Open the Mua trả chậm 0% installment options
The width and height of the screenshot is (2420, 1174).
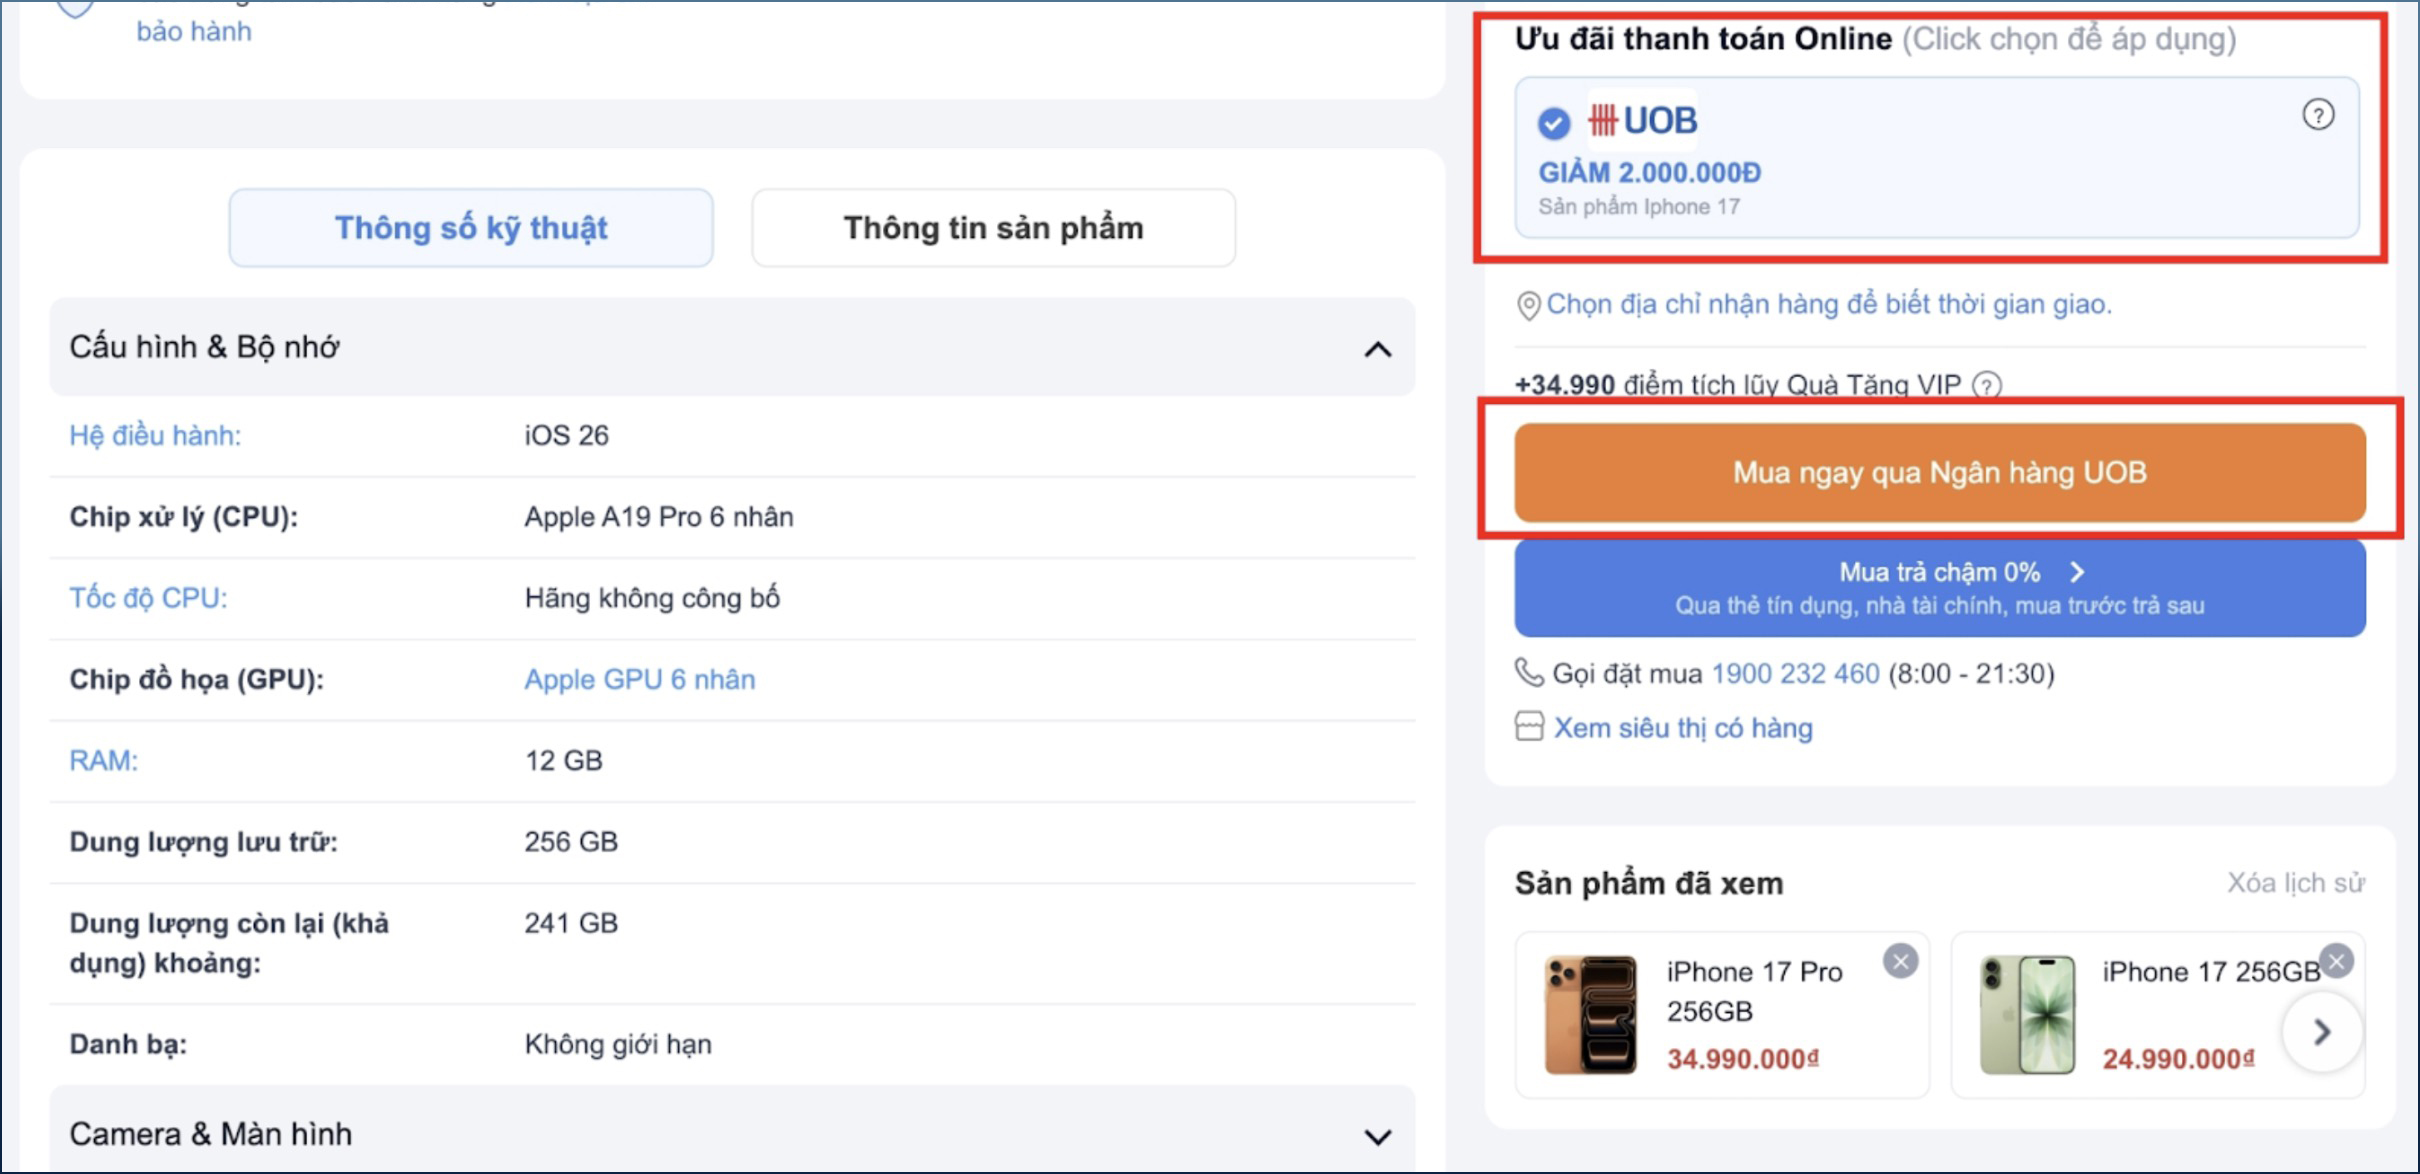[x=1939, y=588]
